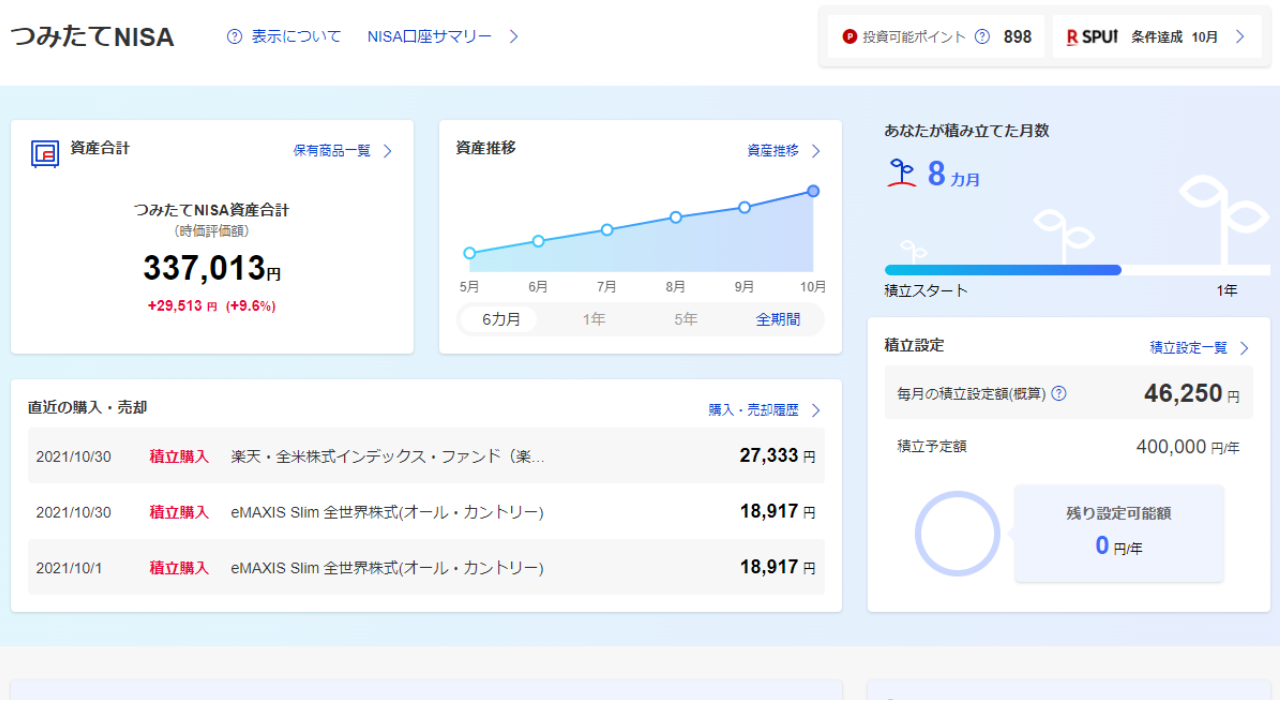
Task: Click the help icon next to 投資可能ポイント
Action: [x=982, y=37]
